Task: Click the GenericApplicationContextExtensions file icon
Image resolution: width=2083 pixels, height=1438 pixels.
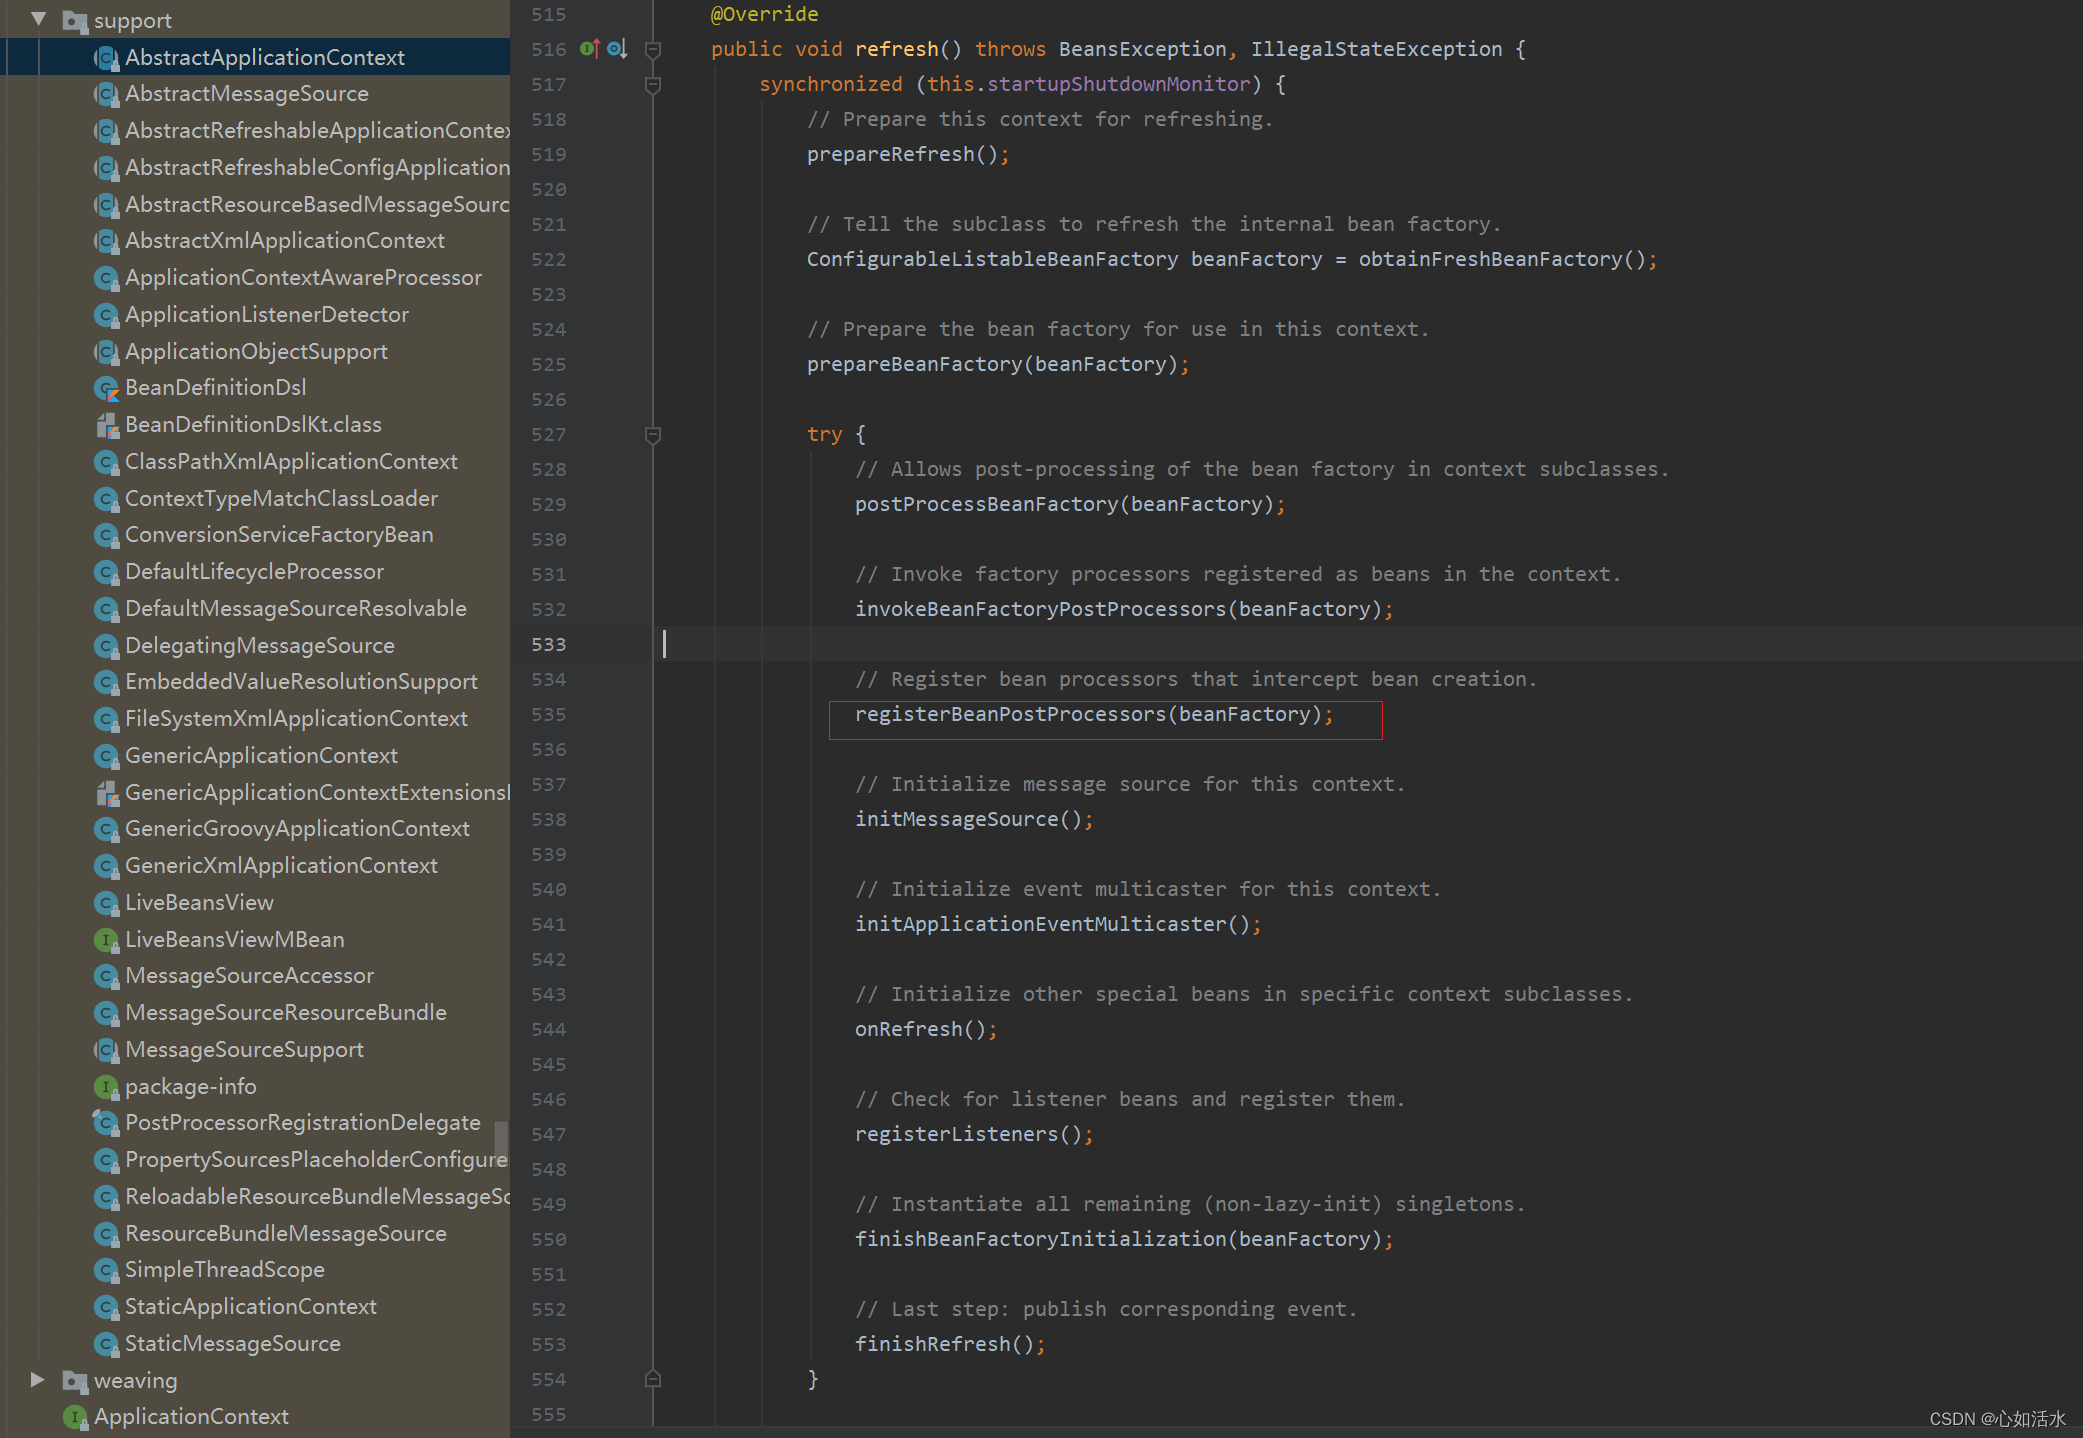Action: click(x=106, y=793)
